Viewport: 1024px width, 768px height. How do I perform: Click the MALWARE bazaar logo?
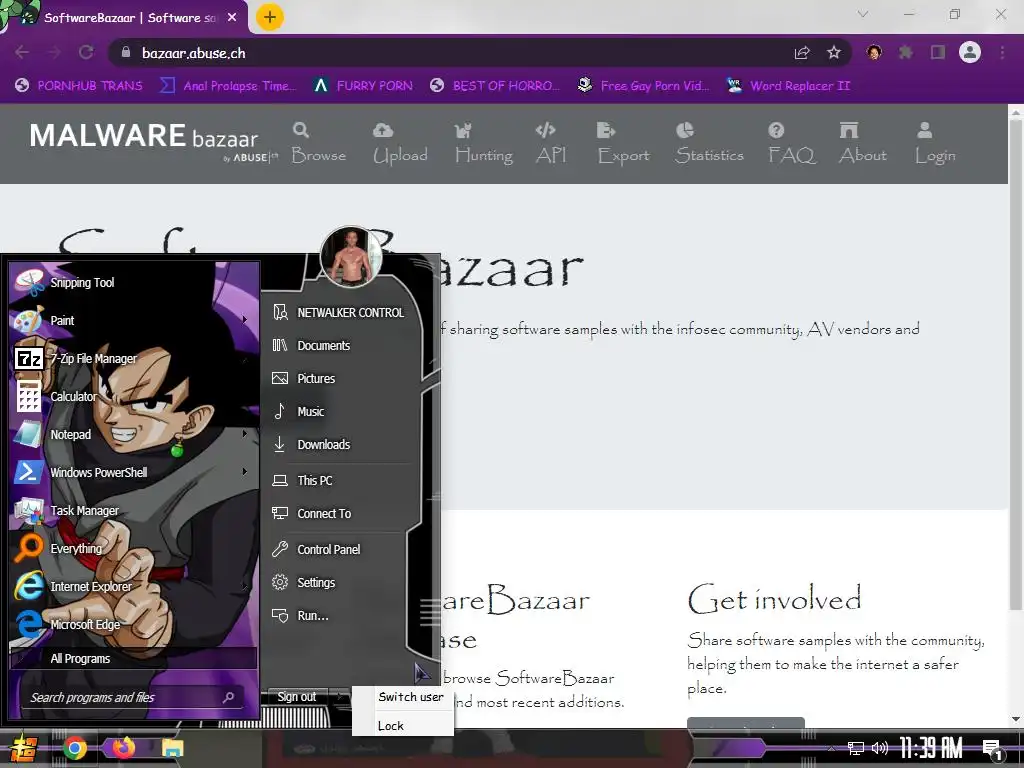(x=153, y=140)
